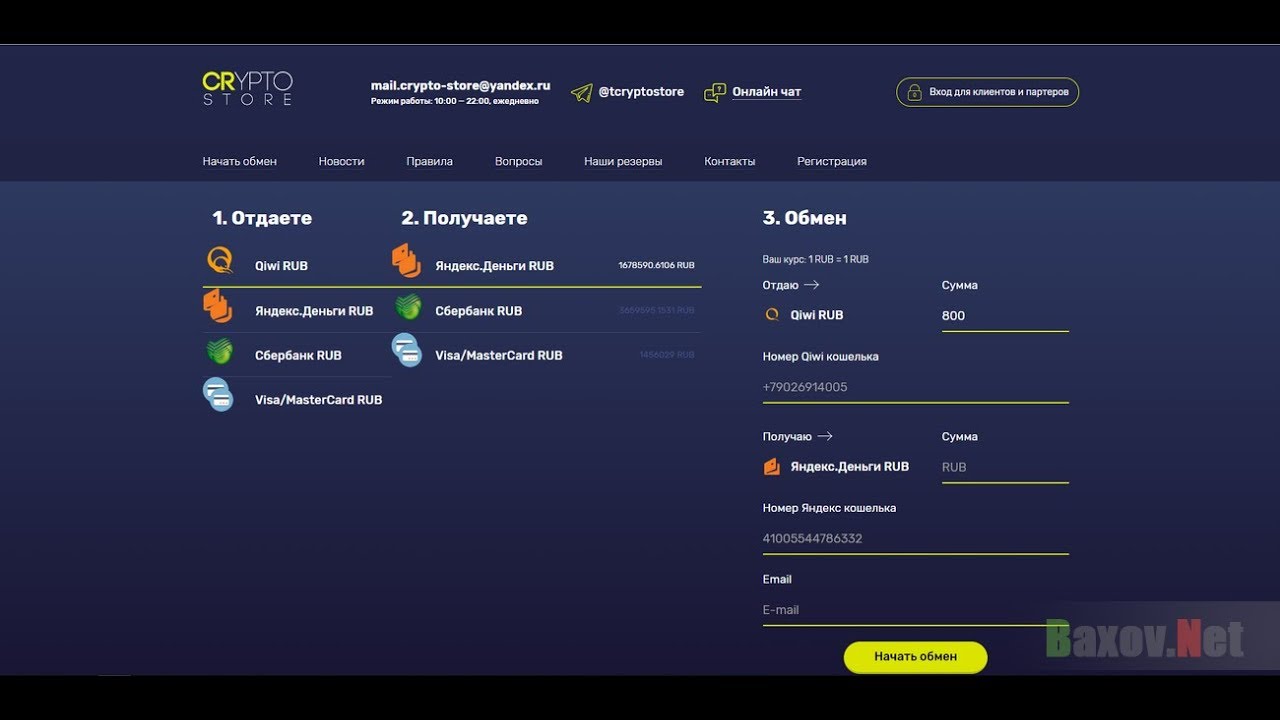Click the padlock icon in login button
The width and height of the screenshot is (1280, 720).
(914, 92)
